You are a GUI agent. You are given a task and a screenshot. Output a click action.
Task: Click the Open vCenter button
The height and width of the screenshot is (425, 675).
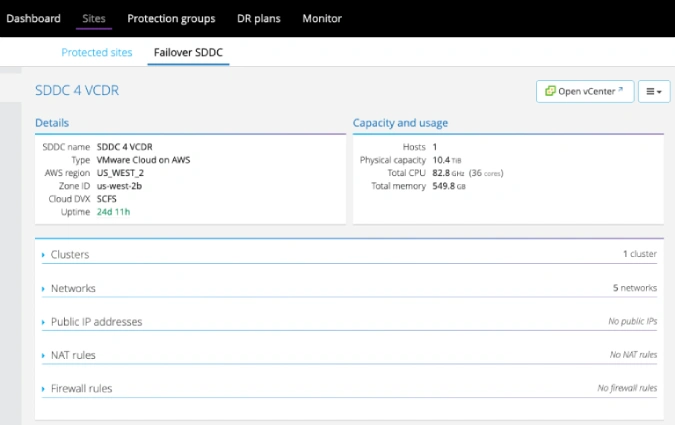(x=585, y=91)
